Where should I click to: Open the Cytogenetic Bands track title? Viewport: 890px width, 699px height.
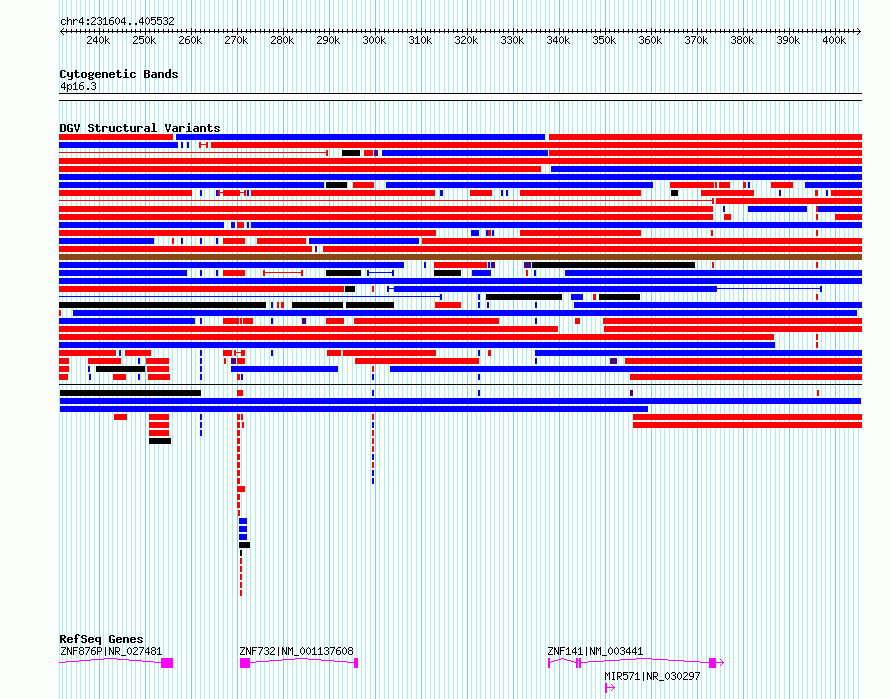(119, 74)
